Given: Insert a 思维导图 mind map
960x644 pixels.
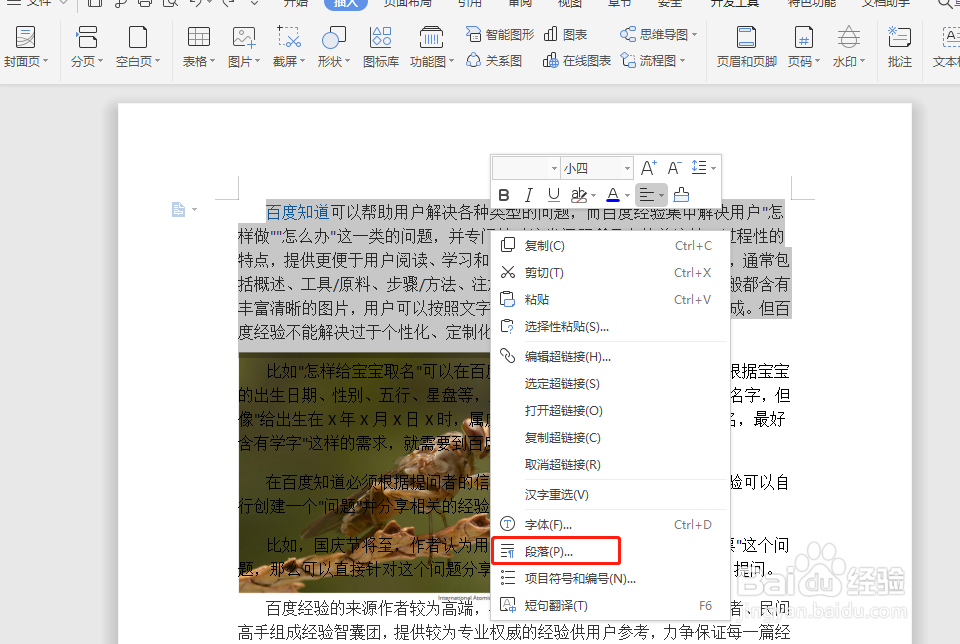Looking at the screenshot, I should pyautogui.click(x=654, y=34).
